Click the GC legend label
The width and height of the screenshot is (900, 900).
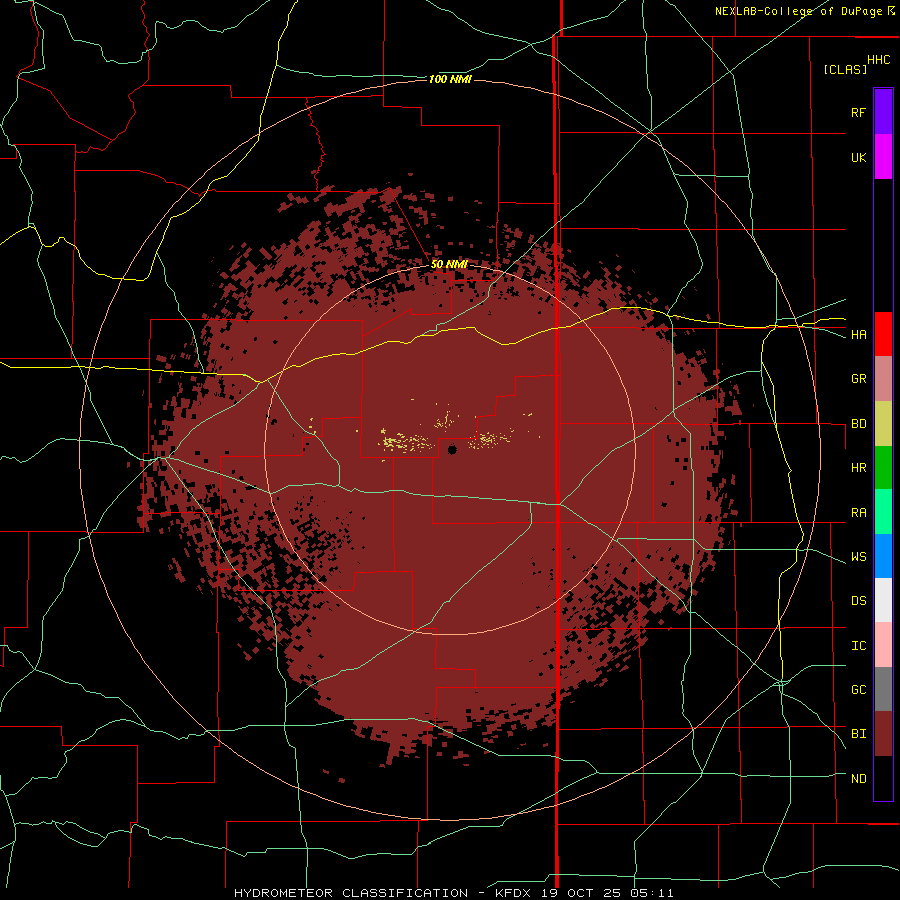pyautogui.click(x=858, y=690)
